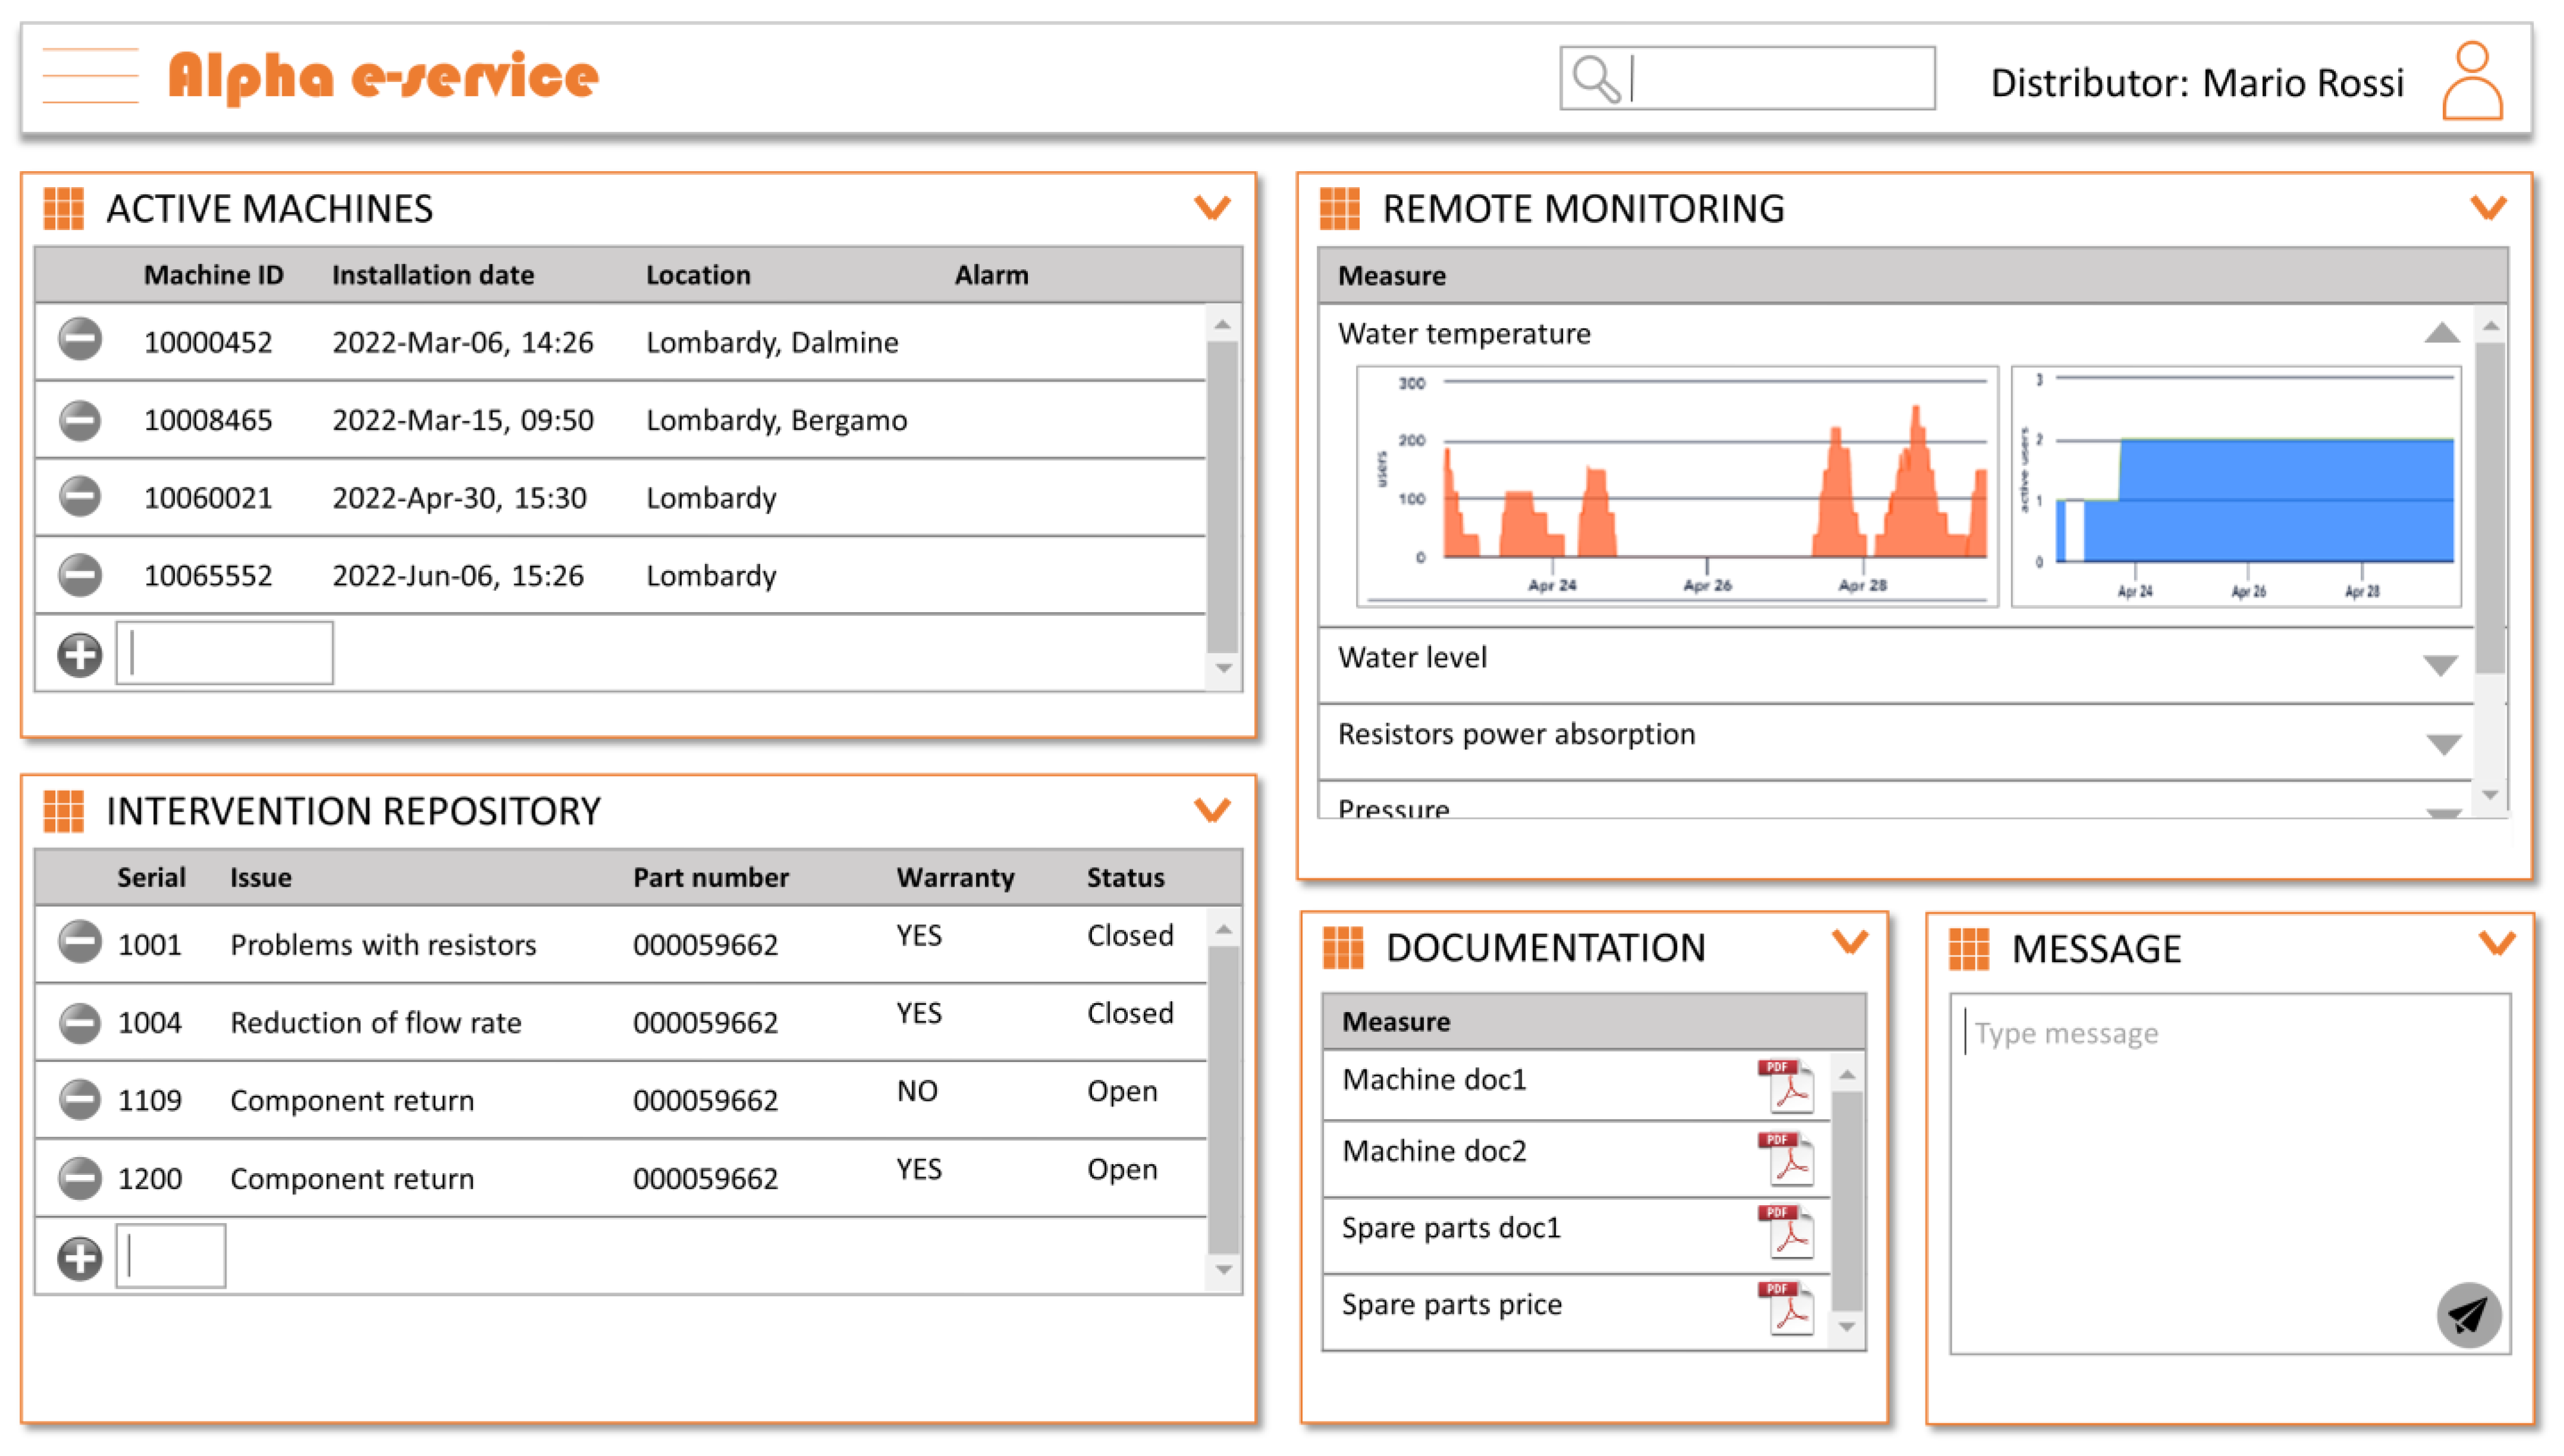Screen dimensions: 2564x1456
Task: Open Machine doc1 PDF icon
Action: click(x=1787, y=1085)
